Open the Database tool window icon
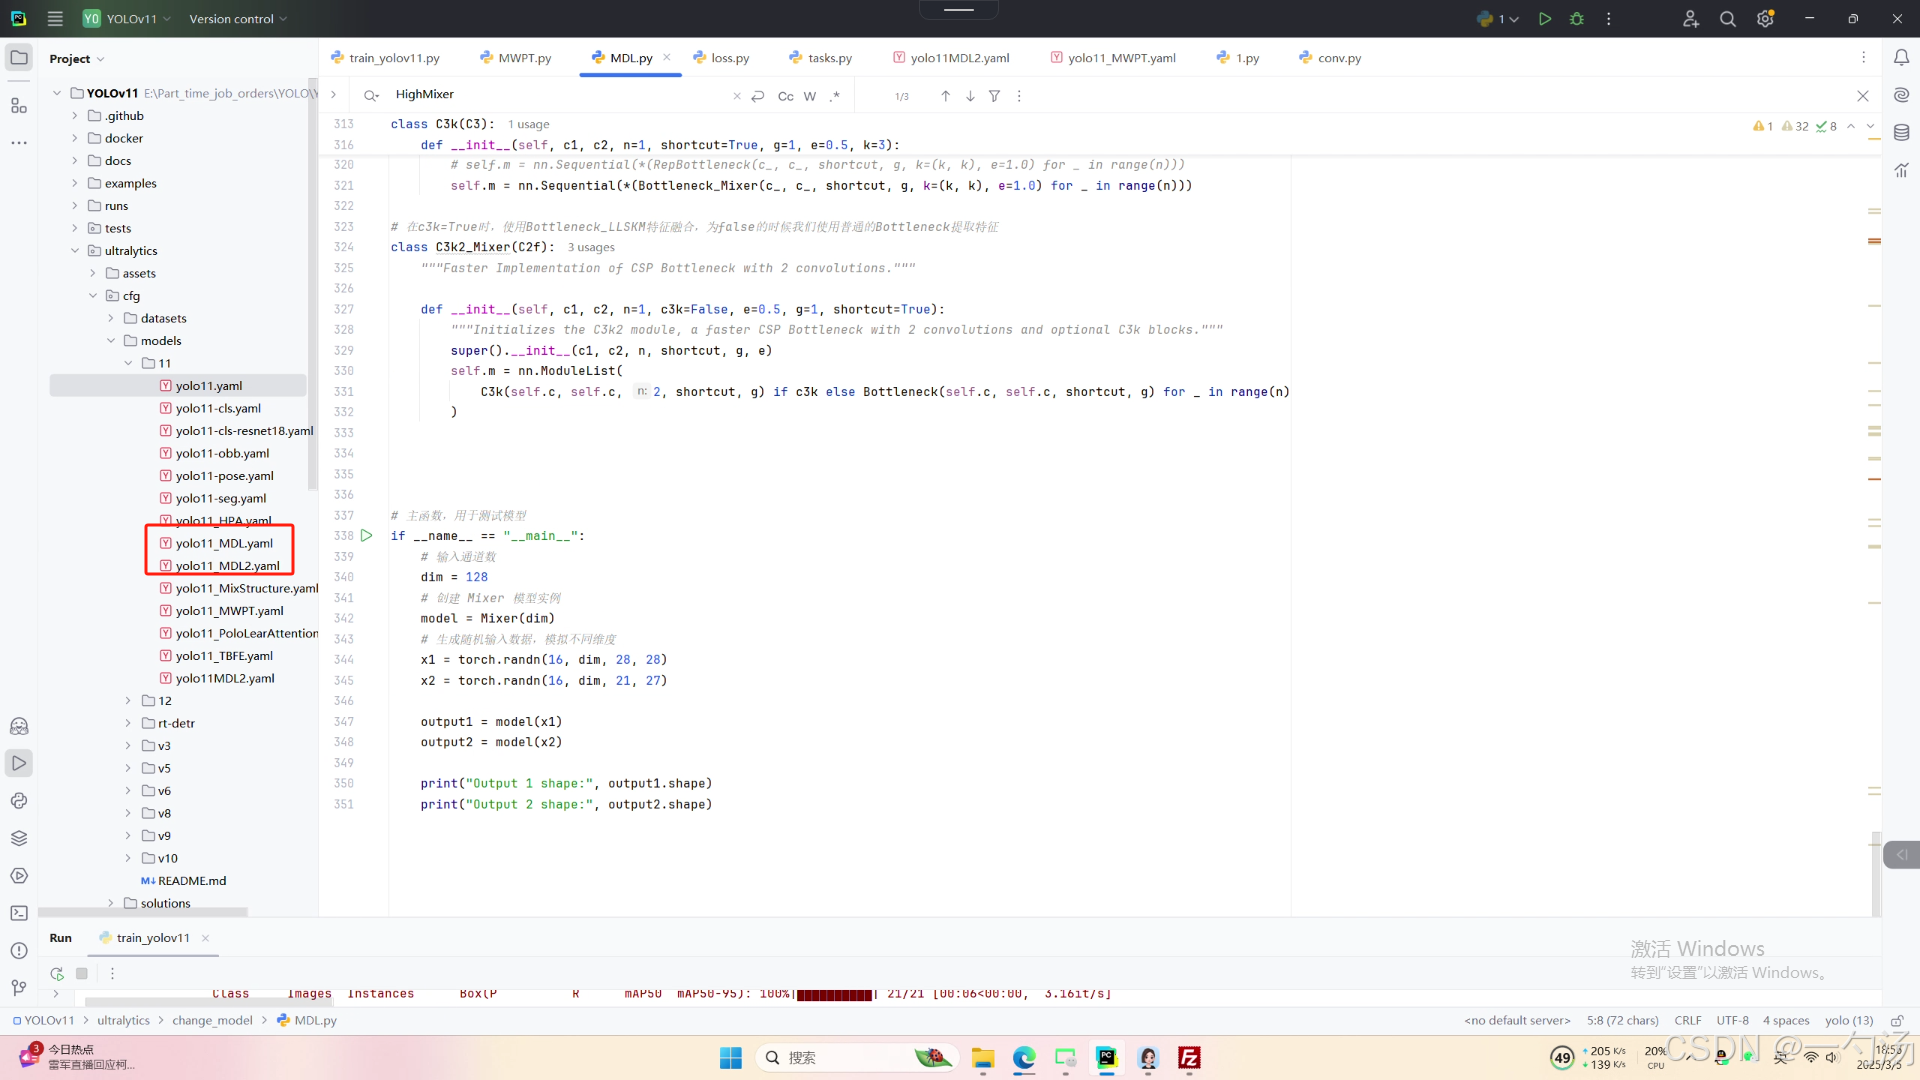The image size is (1920, 1080). [1901, 132]
